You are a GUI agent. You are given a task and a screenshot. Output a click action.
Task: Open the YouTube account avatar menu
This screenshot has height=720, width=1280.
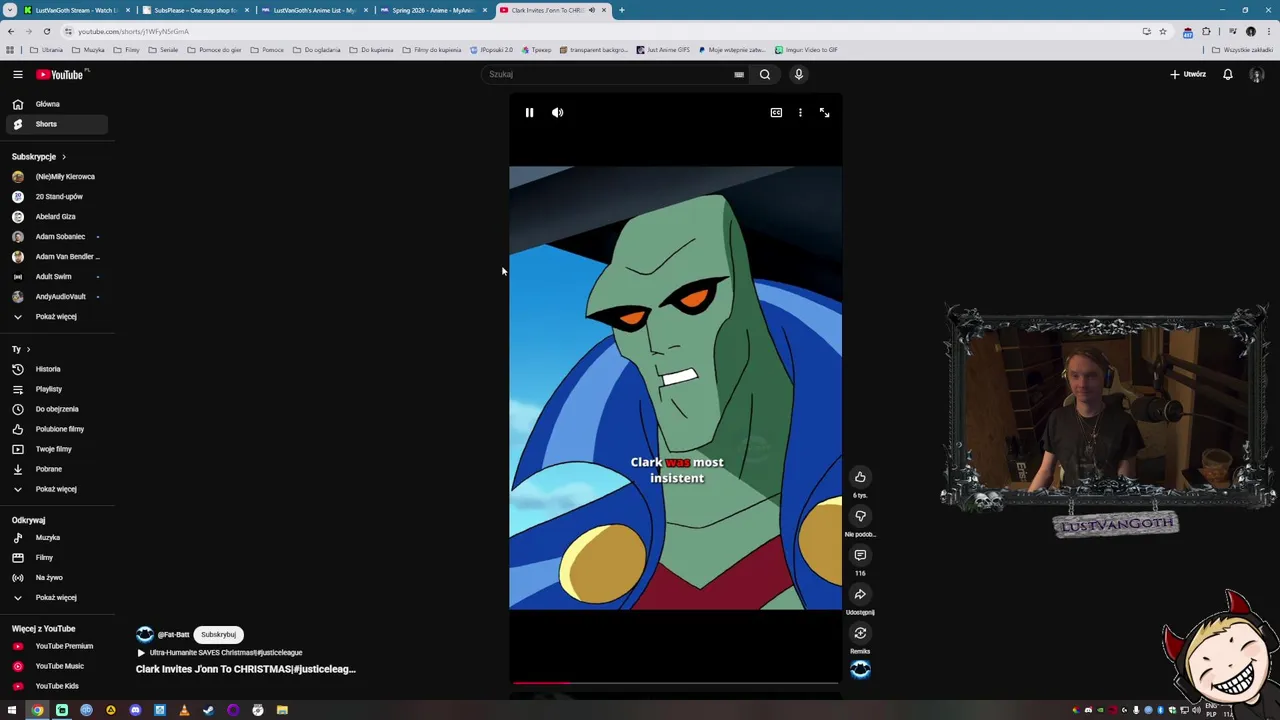(1257, 74)
